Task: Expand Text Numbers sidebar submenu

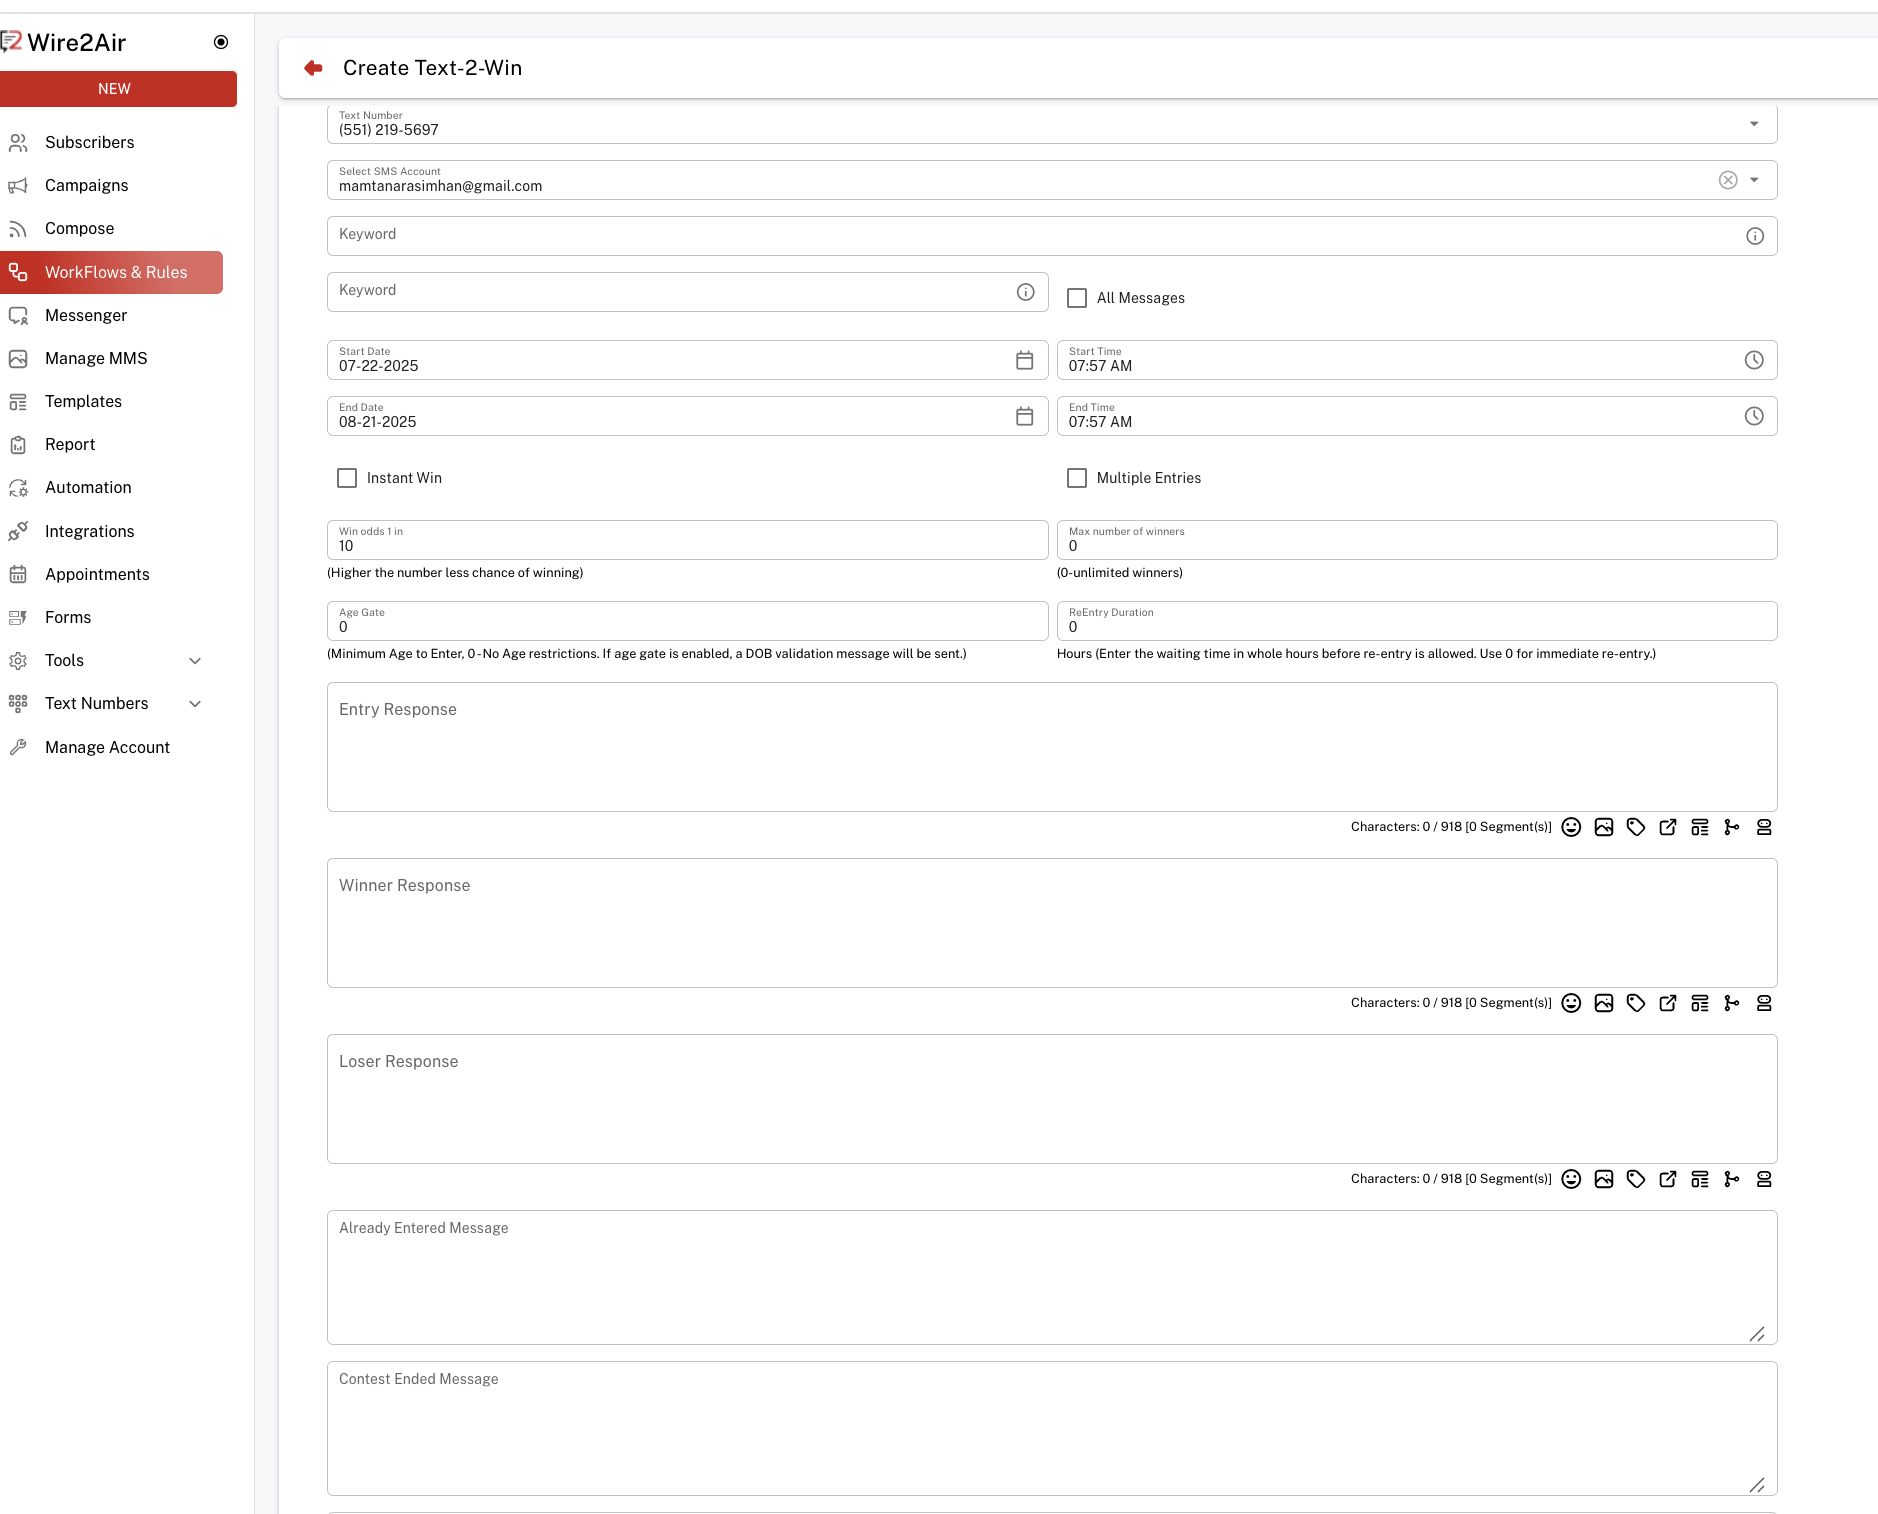Action: (195, 703)
